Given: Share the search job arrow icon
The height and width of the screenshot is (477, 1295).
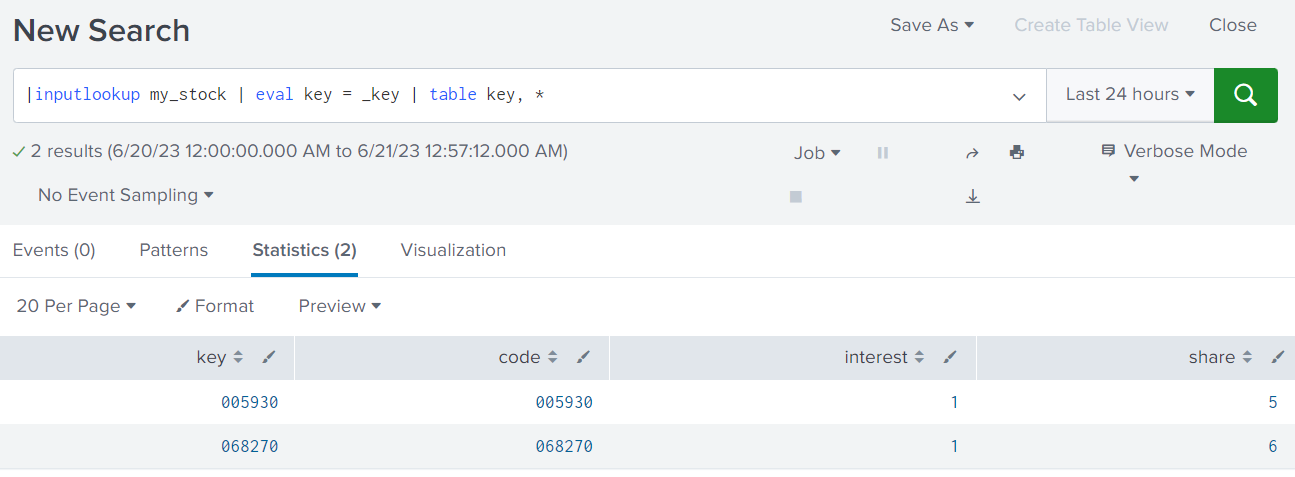Looking at the screenshot, I should 972,153.
